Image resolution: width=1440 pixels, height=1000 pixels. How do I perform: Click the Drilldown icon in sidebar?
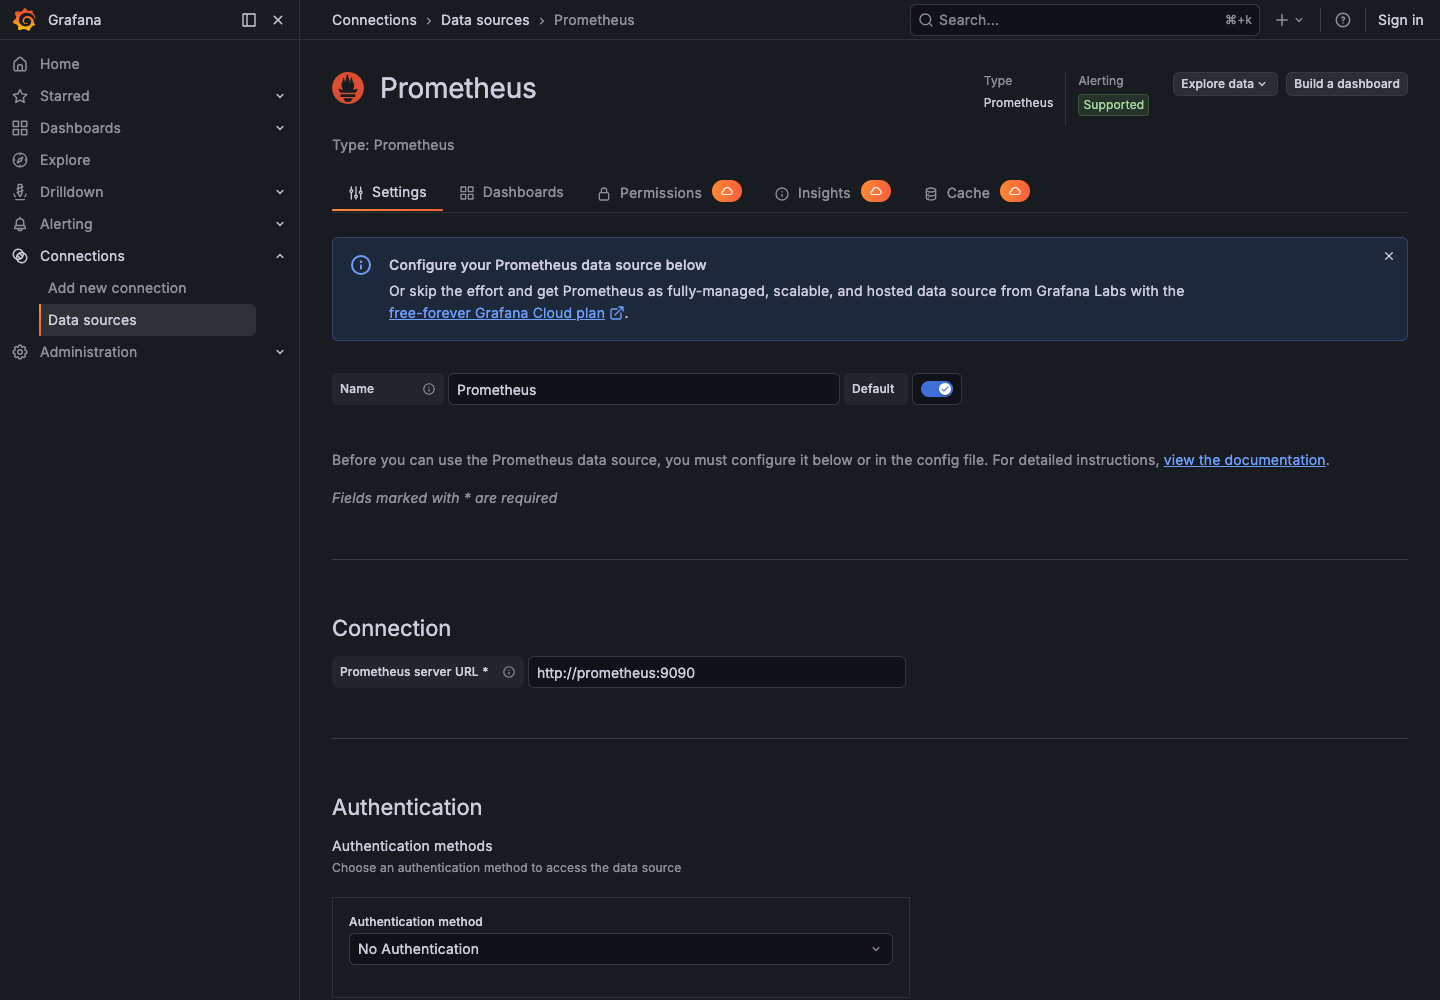20,192
